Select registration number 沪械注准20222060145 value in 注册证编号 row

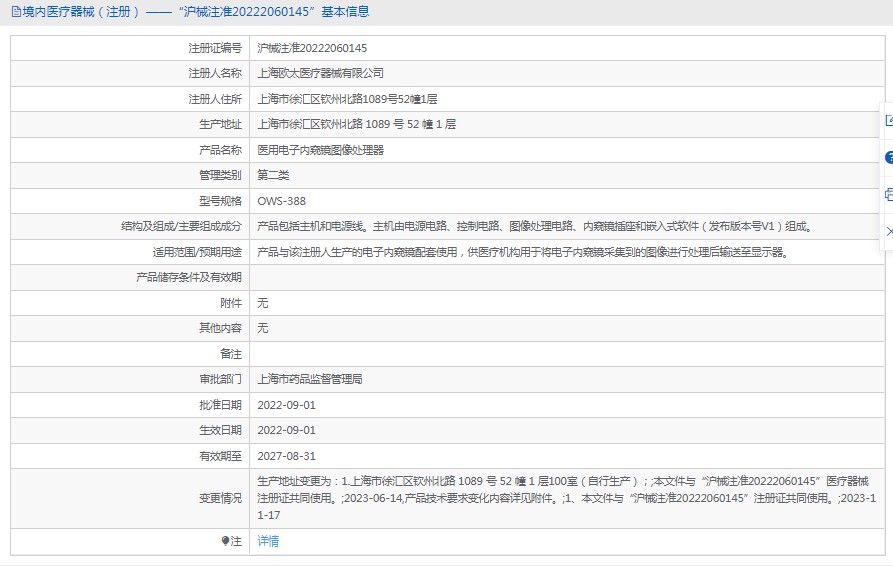coord(312,48)
